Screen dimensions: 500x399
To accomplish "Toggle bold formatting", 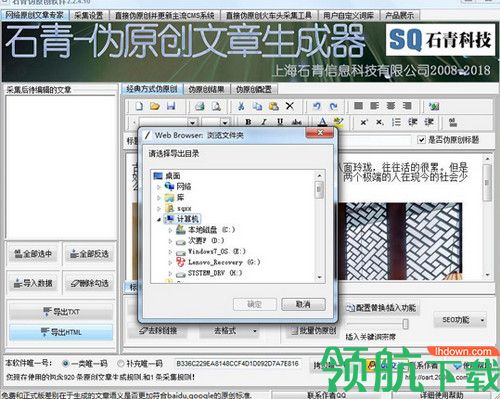I will (x=248, y=122).
